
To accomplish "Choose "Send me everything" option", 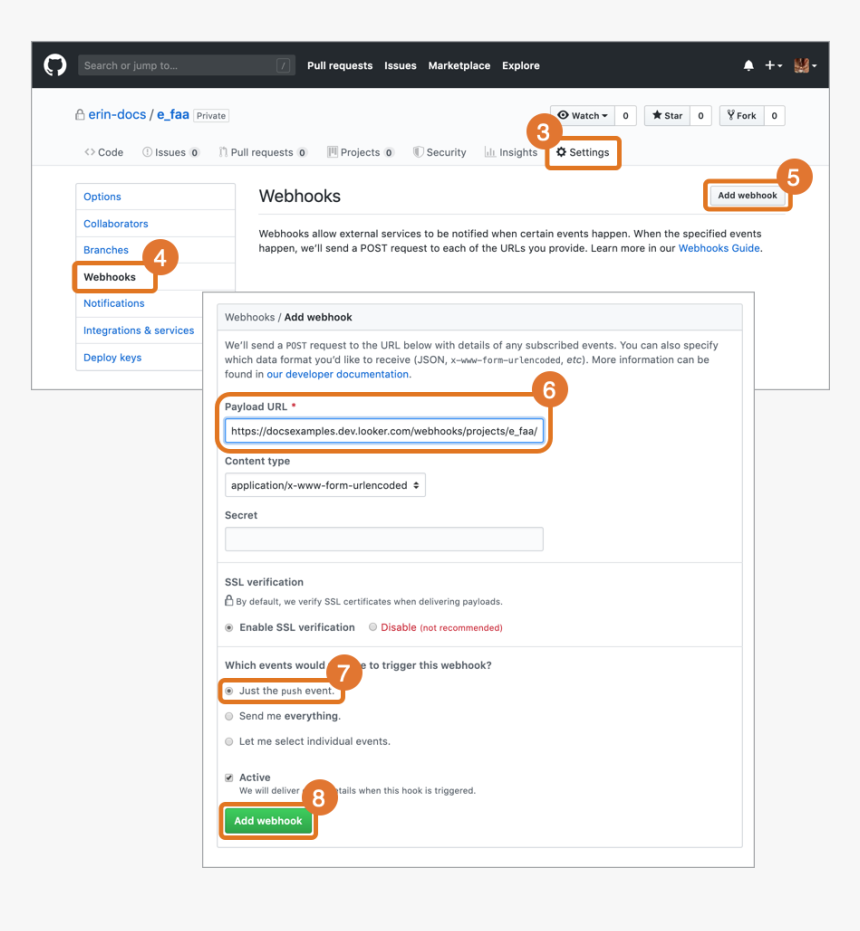I will pos(230,716).
